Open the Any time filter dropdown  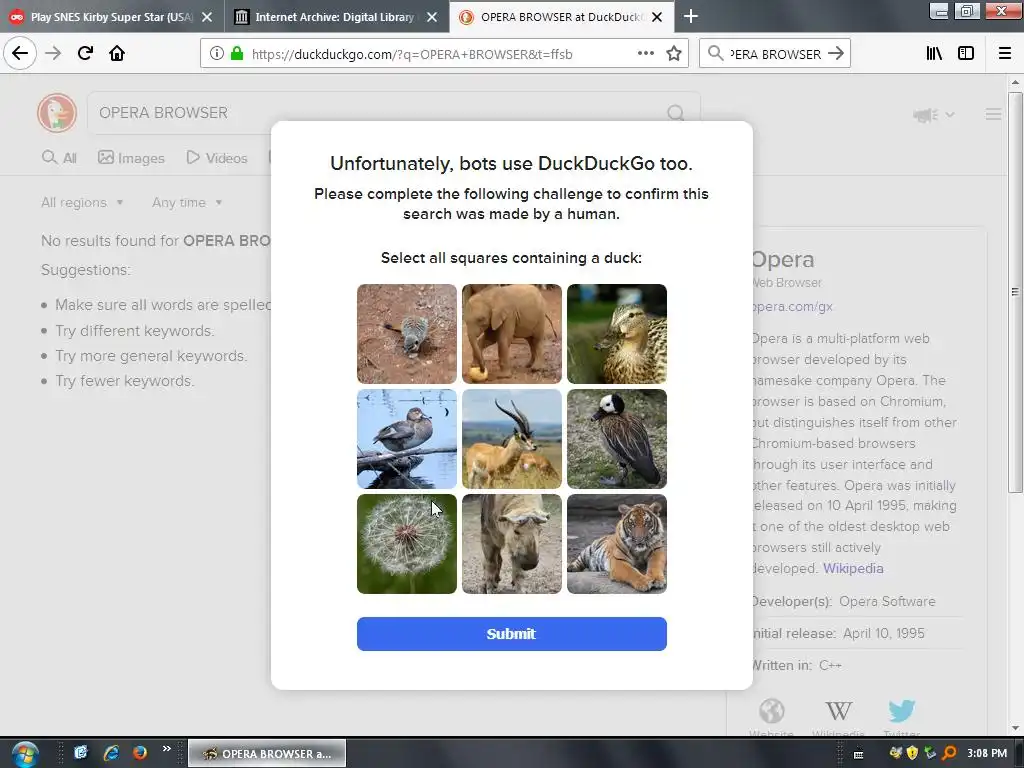[x=187, y=202]
